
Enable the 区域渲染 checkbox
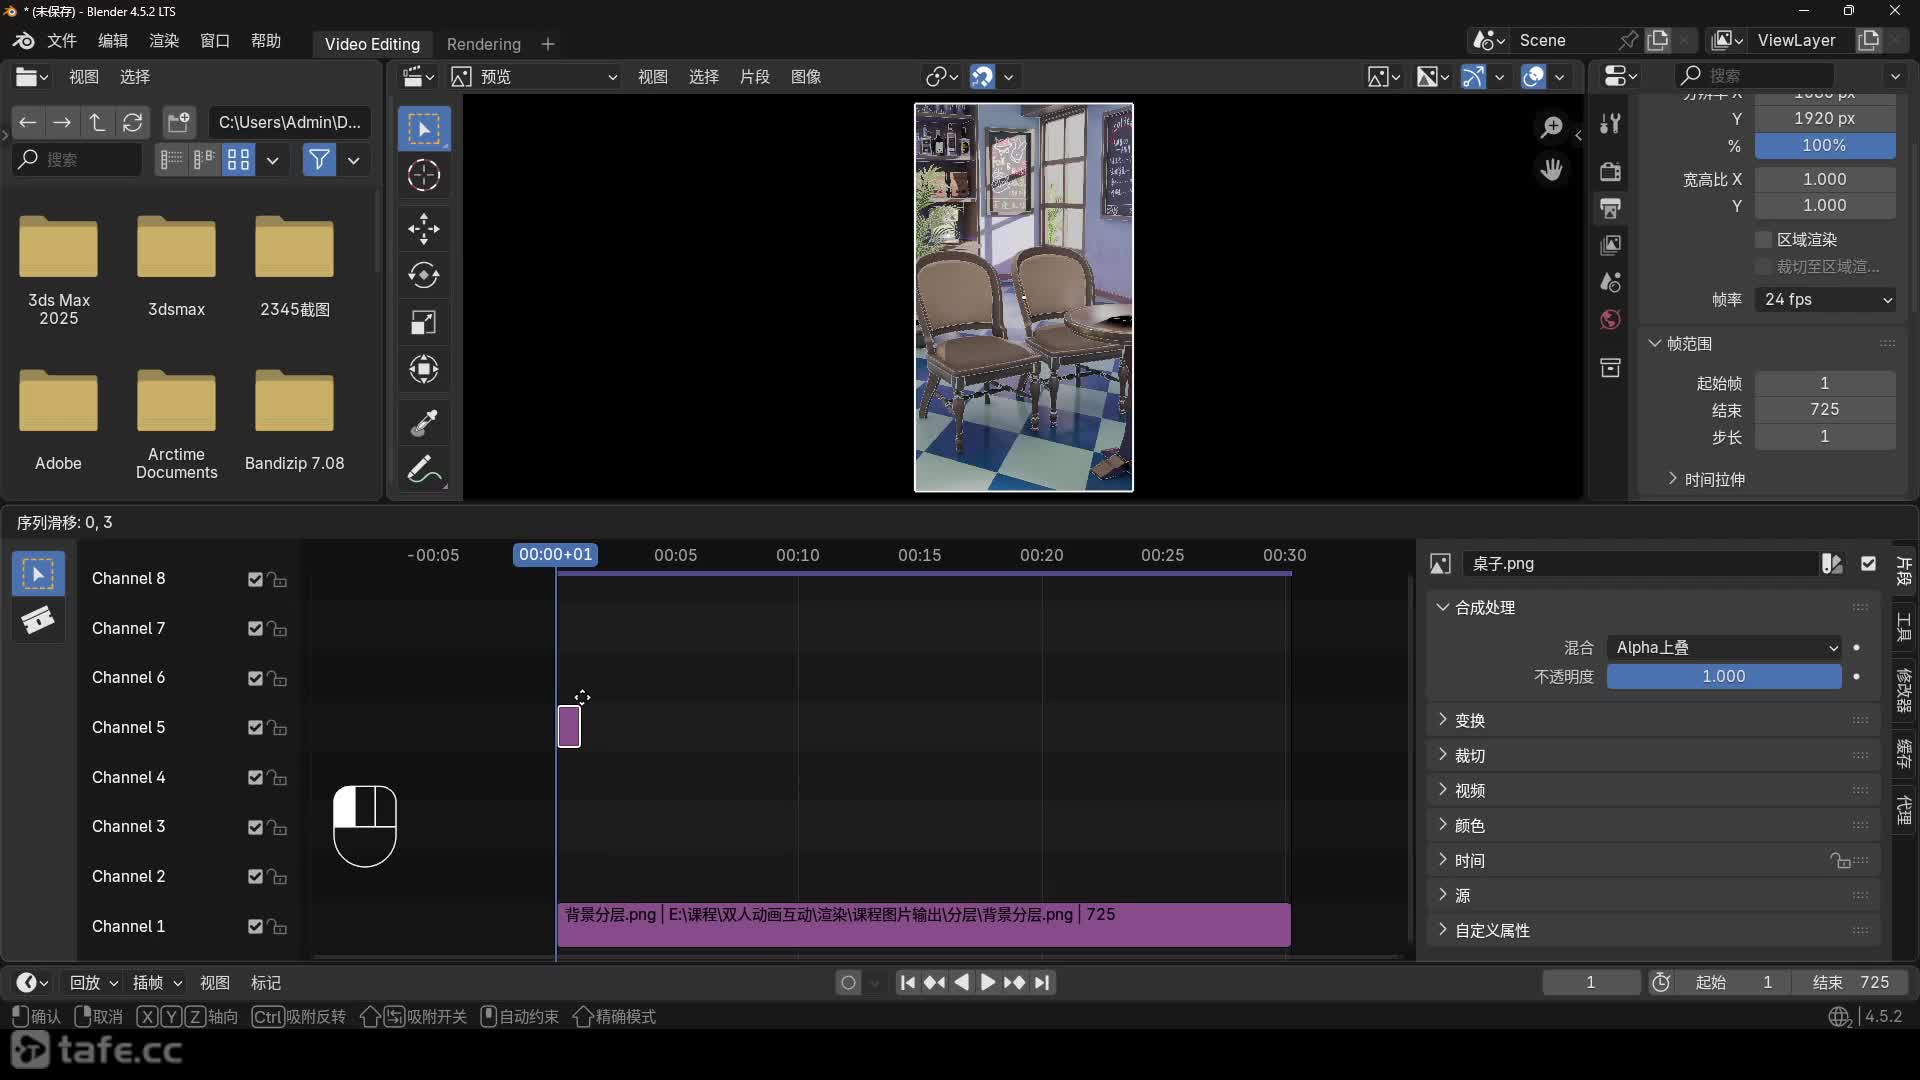1763,239
